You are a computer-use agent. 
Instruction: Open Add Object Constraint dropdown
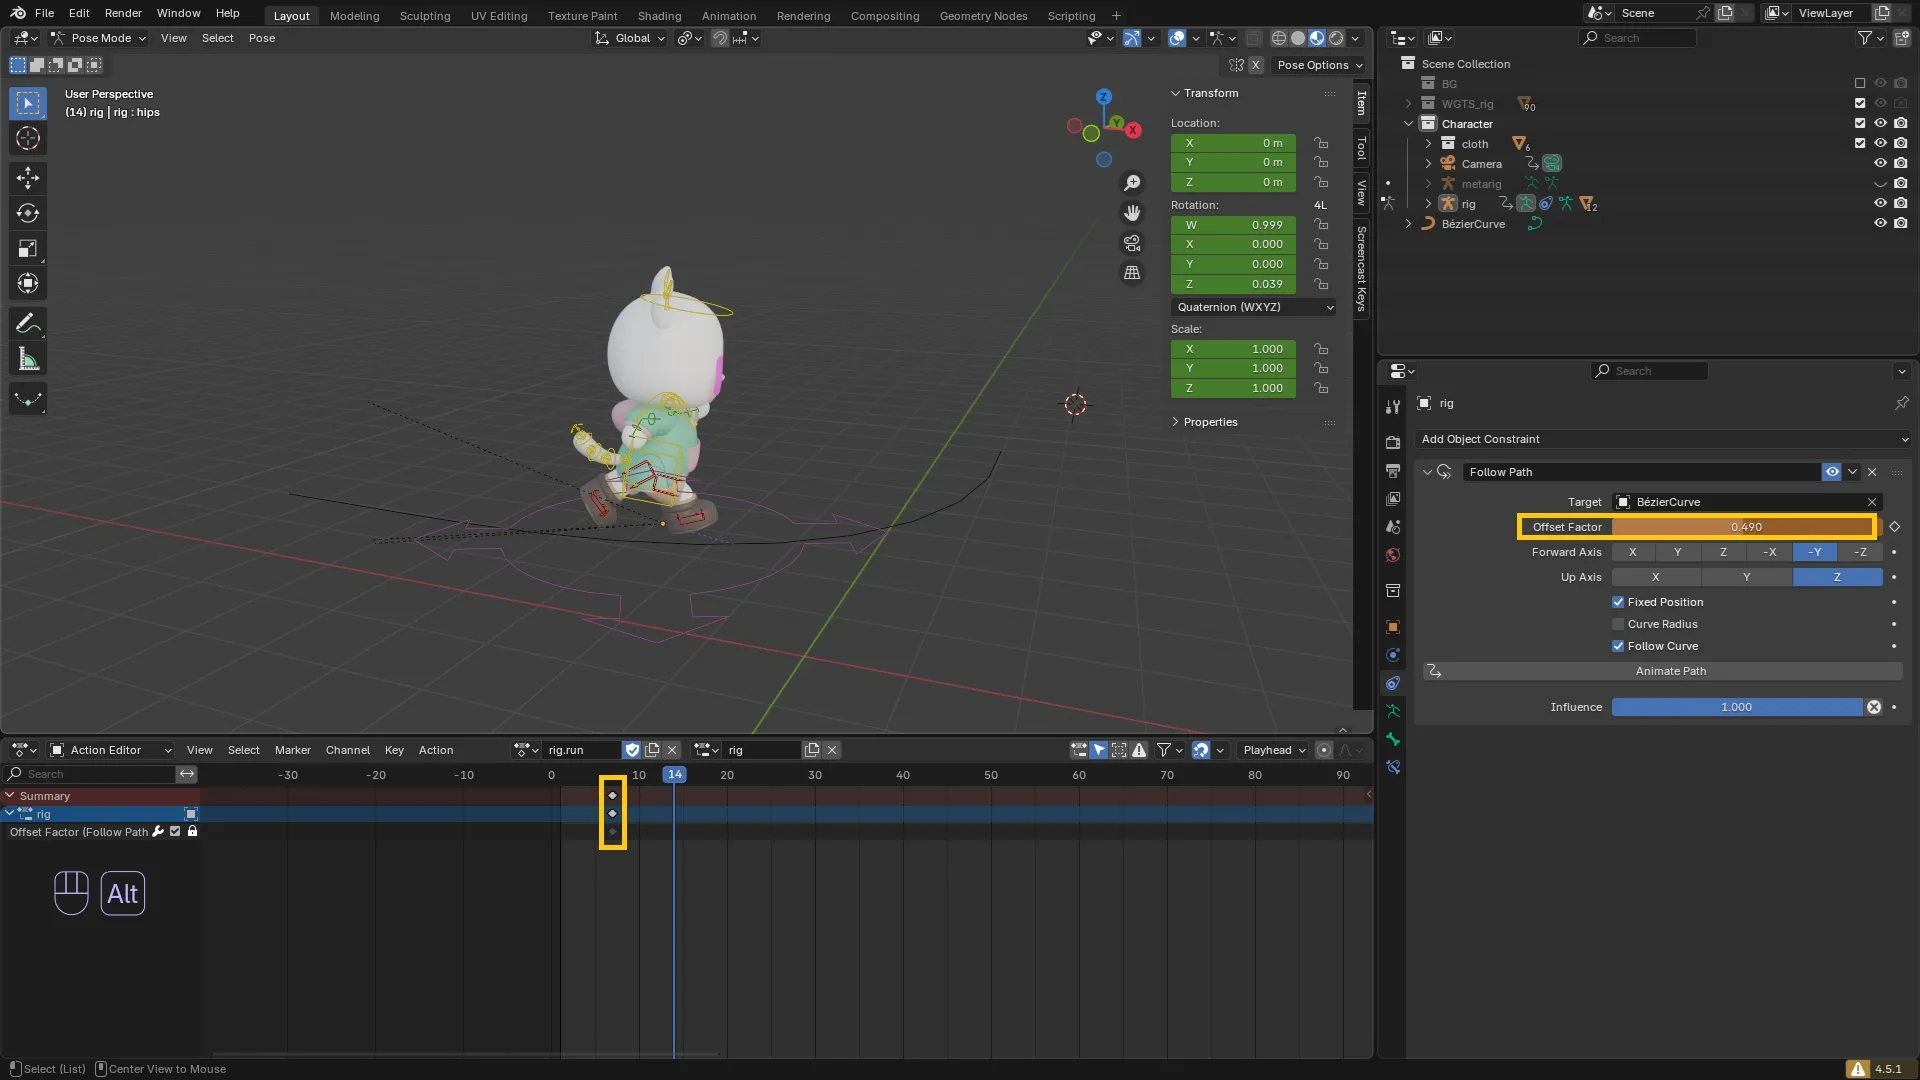pyautogui.click(x=1664, y=439)
